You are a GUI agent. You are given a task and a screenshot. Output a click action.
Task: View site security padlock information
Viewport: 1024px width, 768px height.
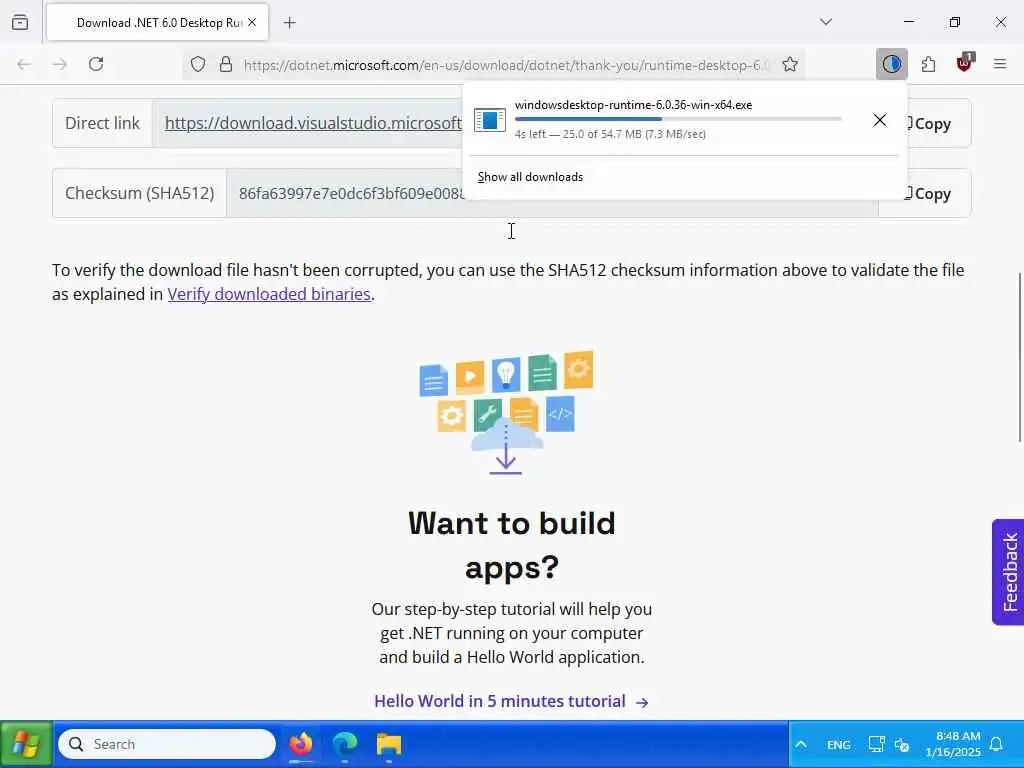[226, 65]
